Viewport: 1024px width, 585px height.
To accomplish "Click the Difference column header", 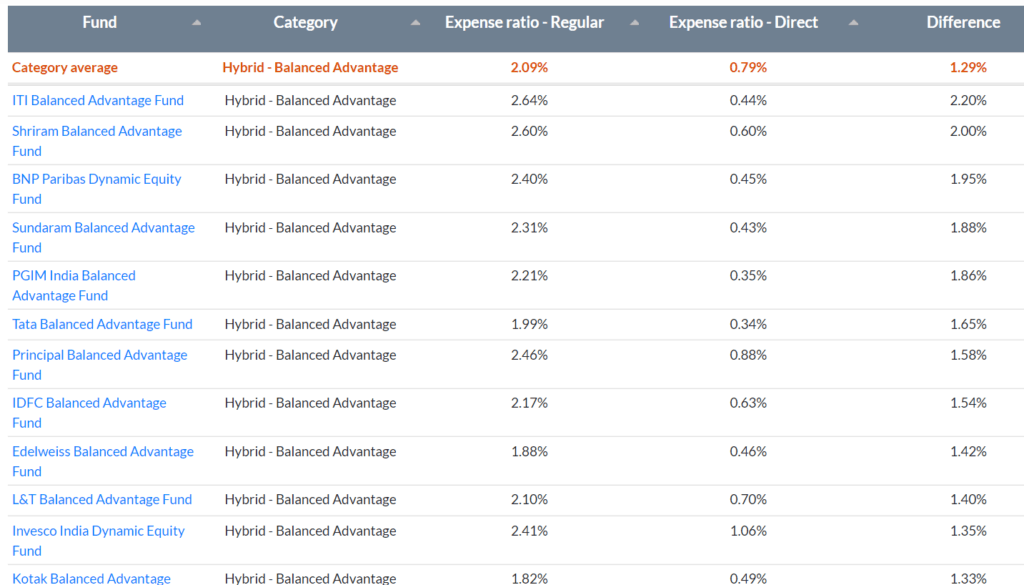I will click(x=963, y=22).
